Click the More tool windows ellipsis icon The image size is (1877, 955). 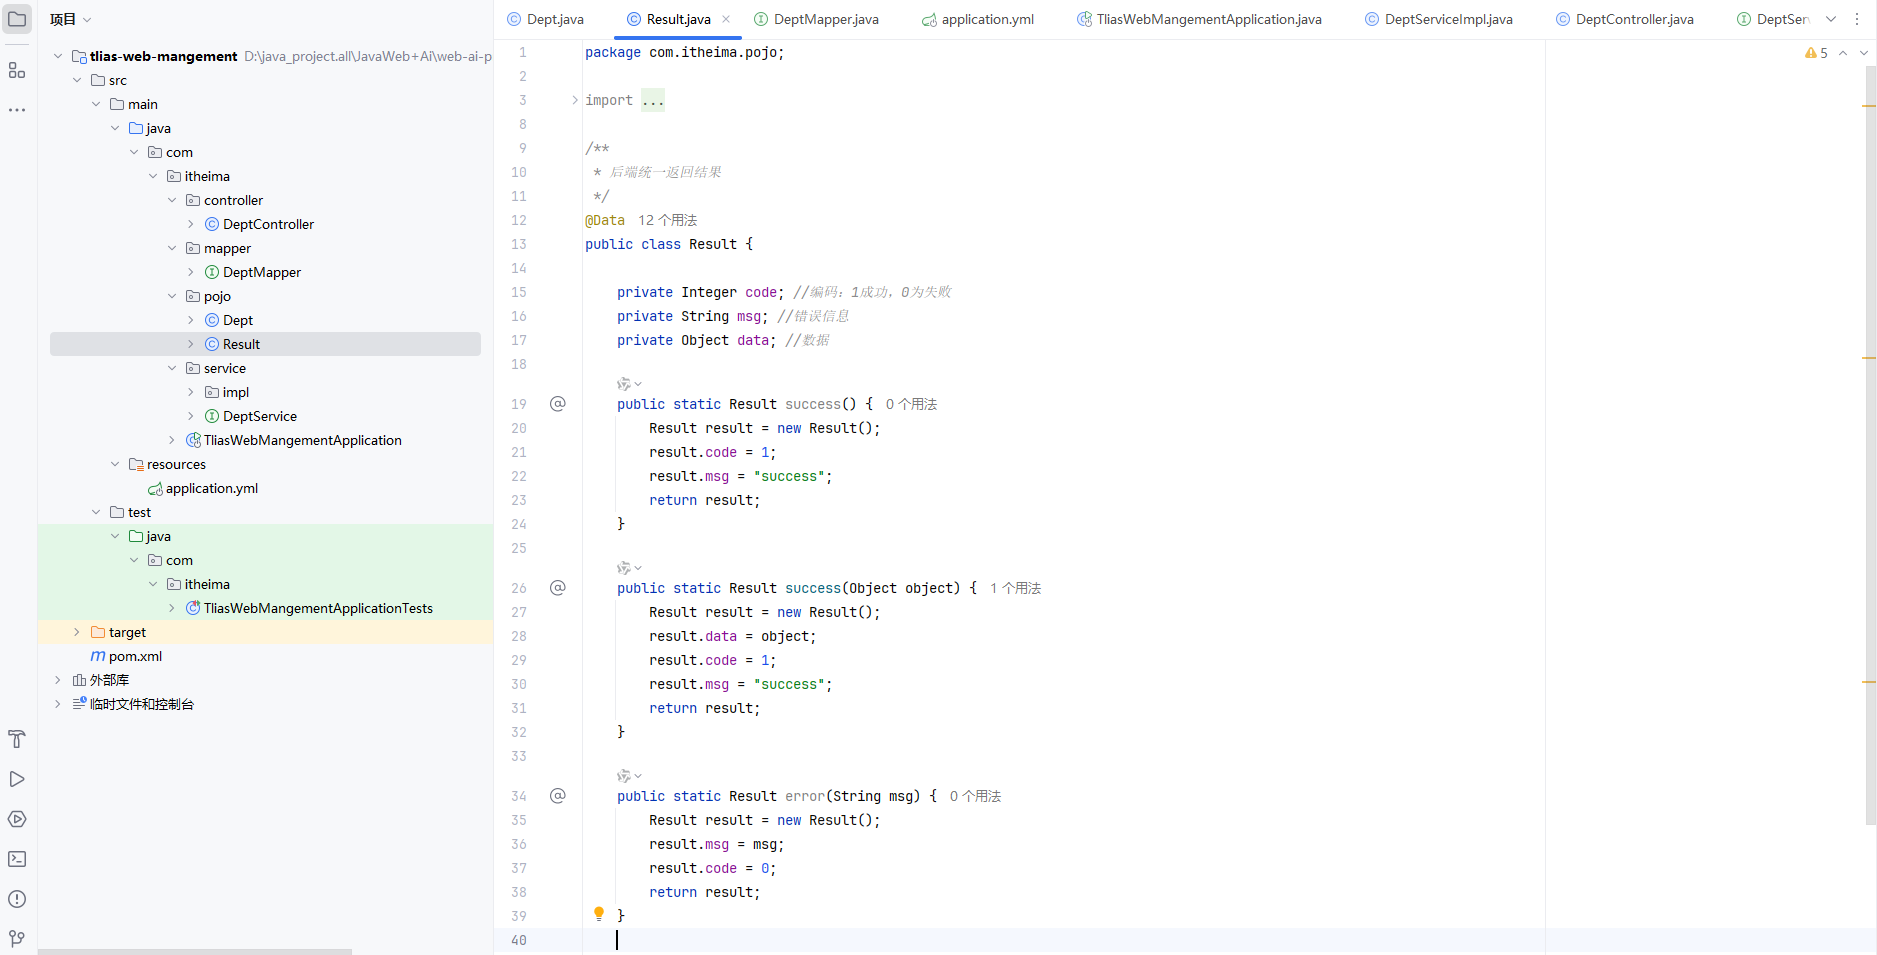tap(17, 110)
